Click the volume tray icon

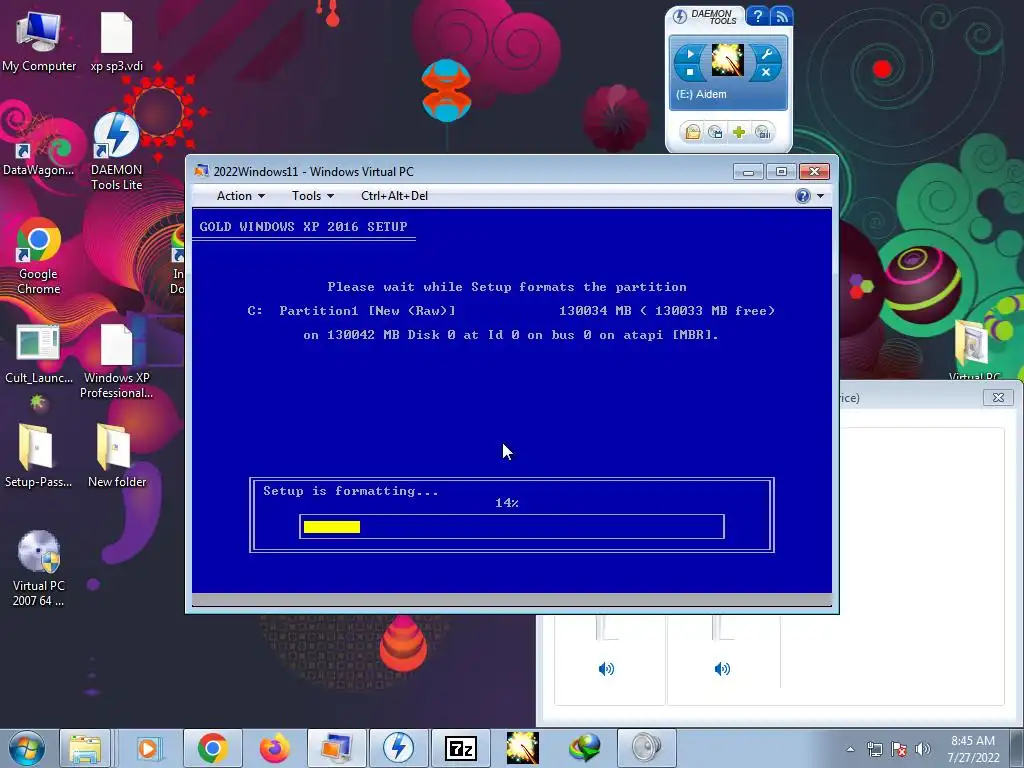click(922, 749)
